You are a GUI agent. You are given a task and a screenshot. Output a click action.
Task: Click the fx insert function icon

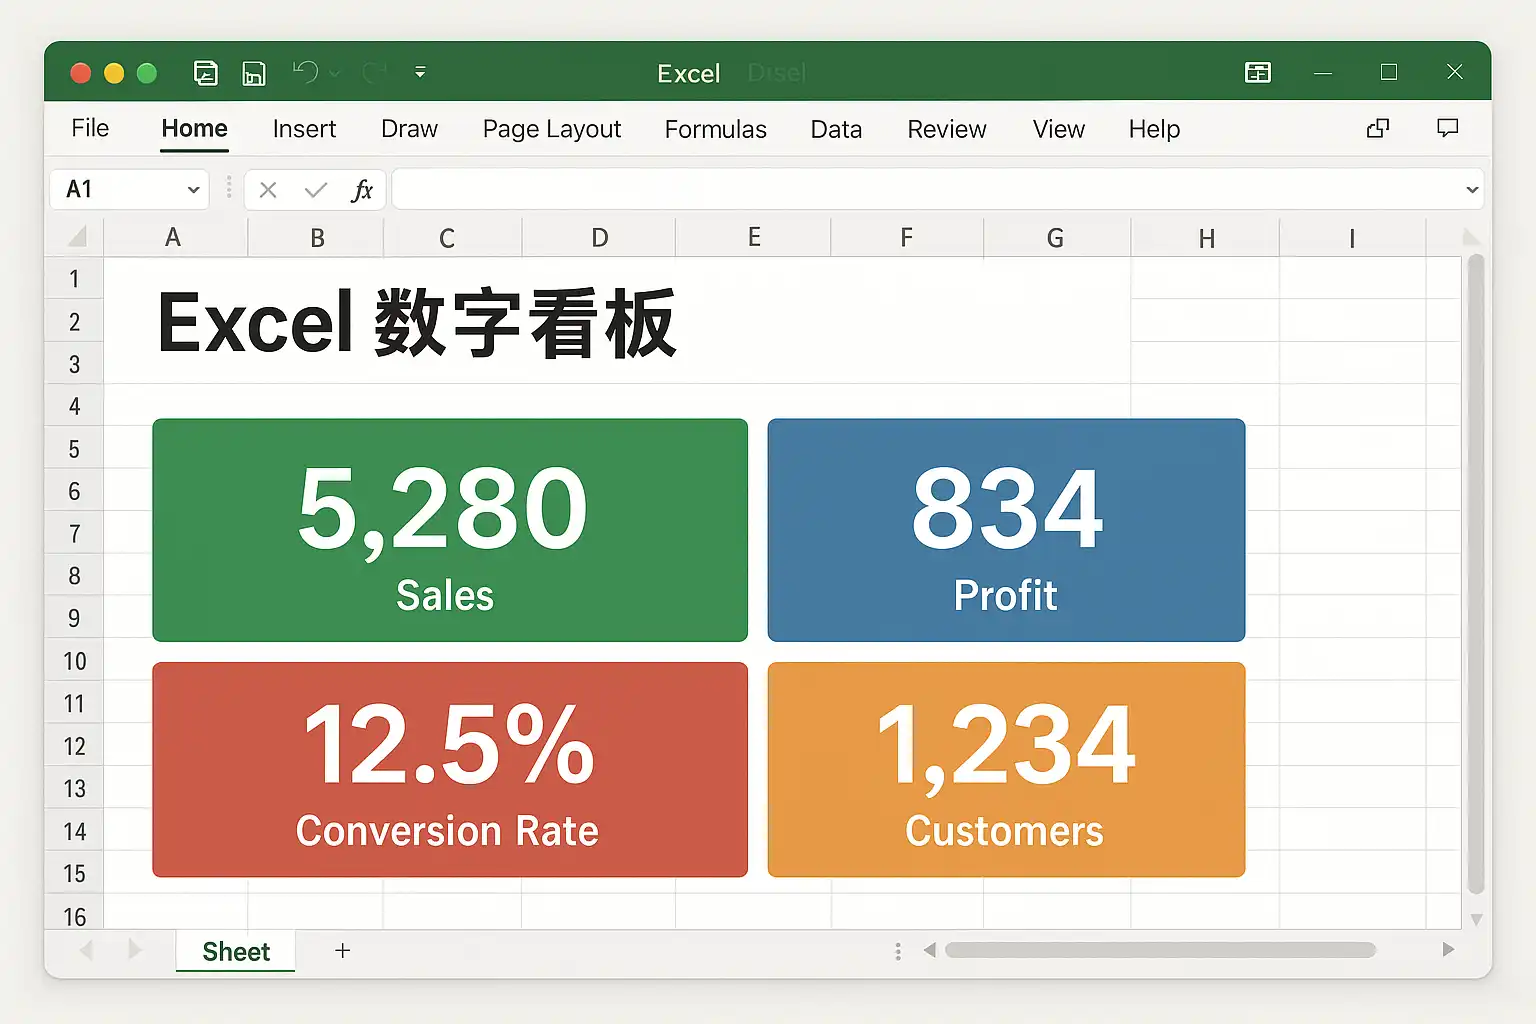362,190
